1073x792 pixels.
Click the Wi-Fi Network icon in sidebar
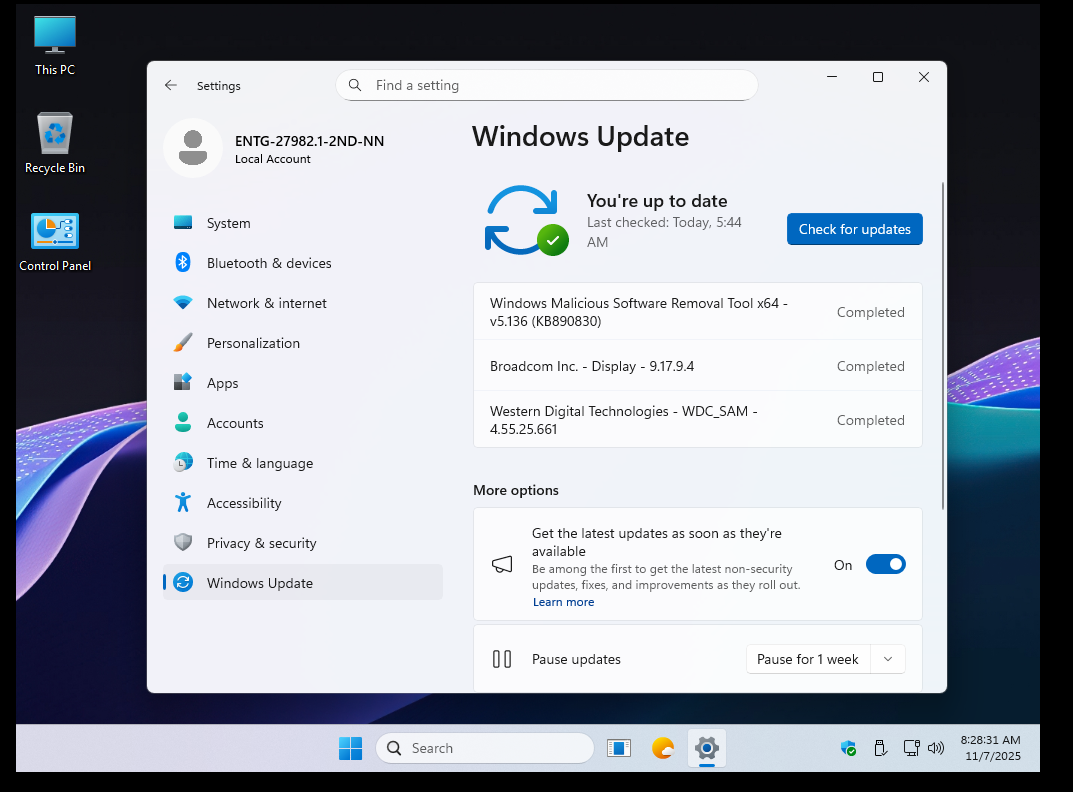(183, 302)
